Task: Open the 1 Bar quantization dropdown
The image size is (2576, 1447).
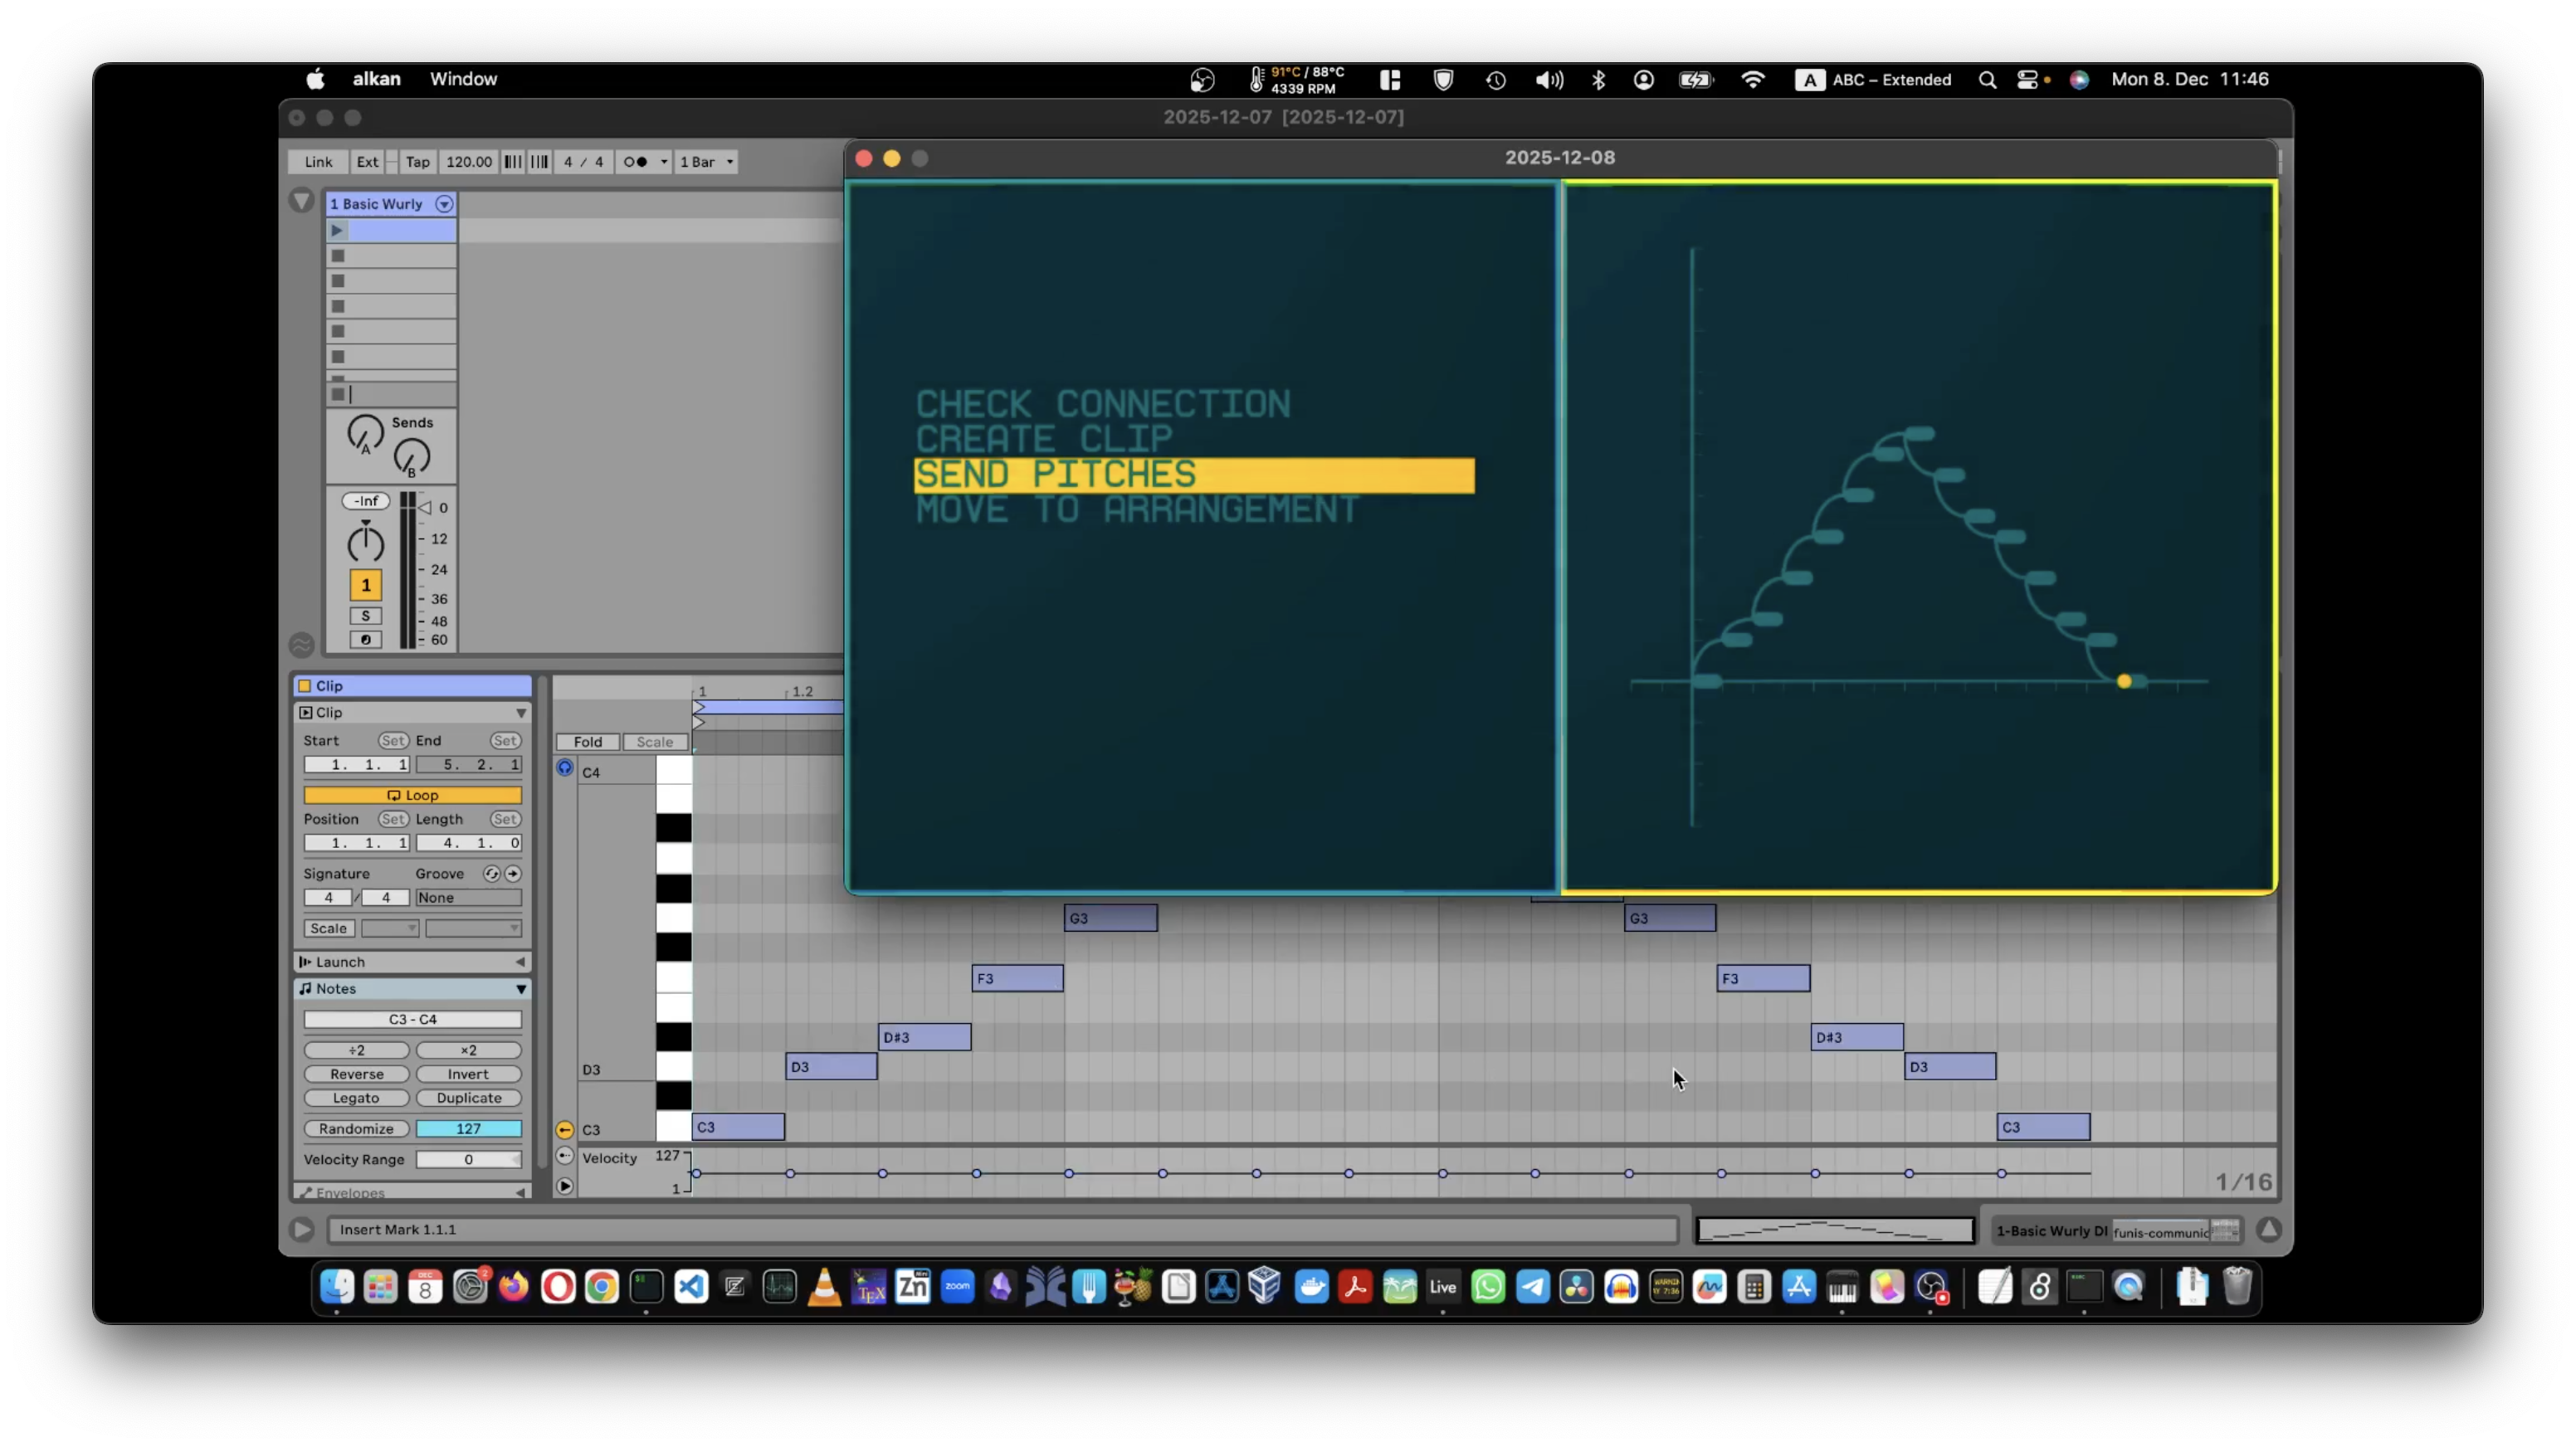Action: 706,162
